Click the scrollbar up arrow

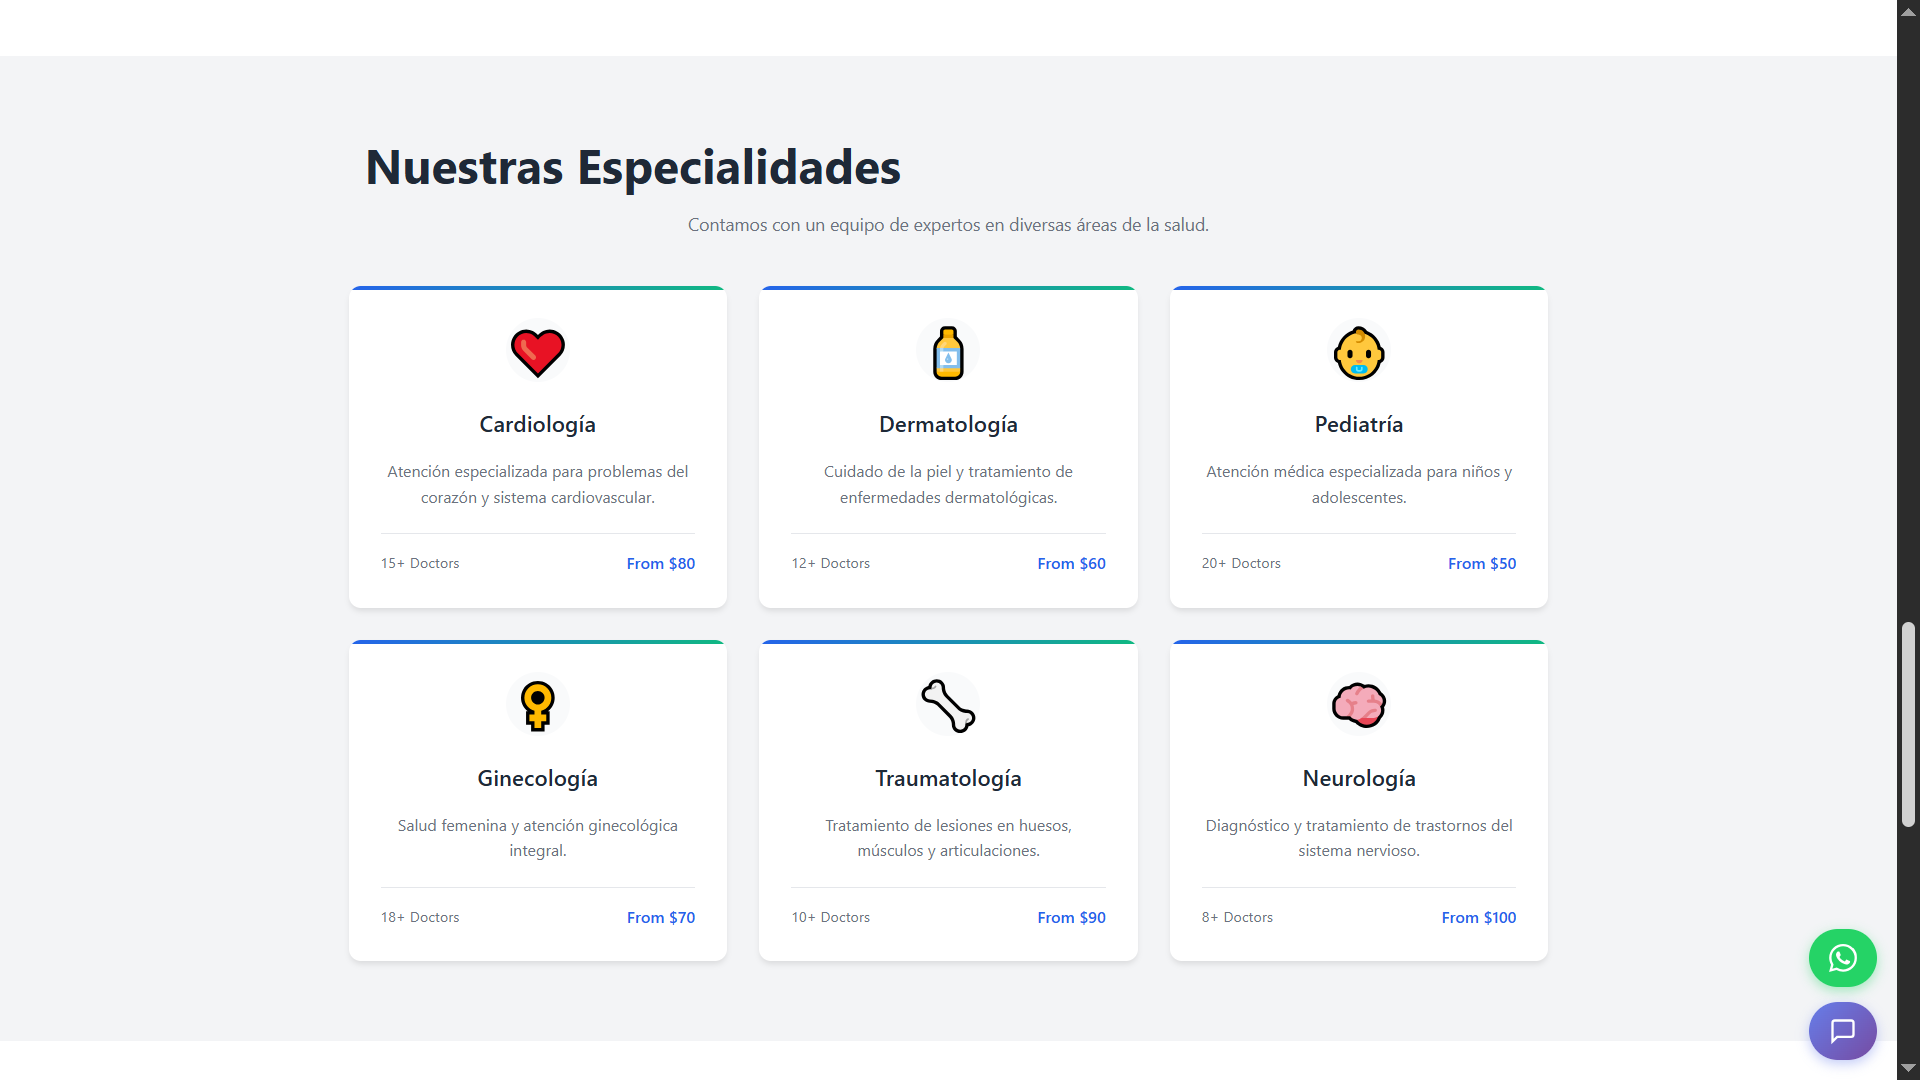1908,11
